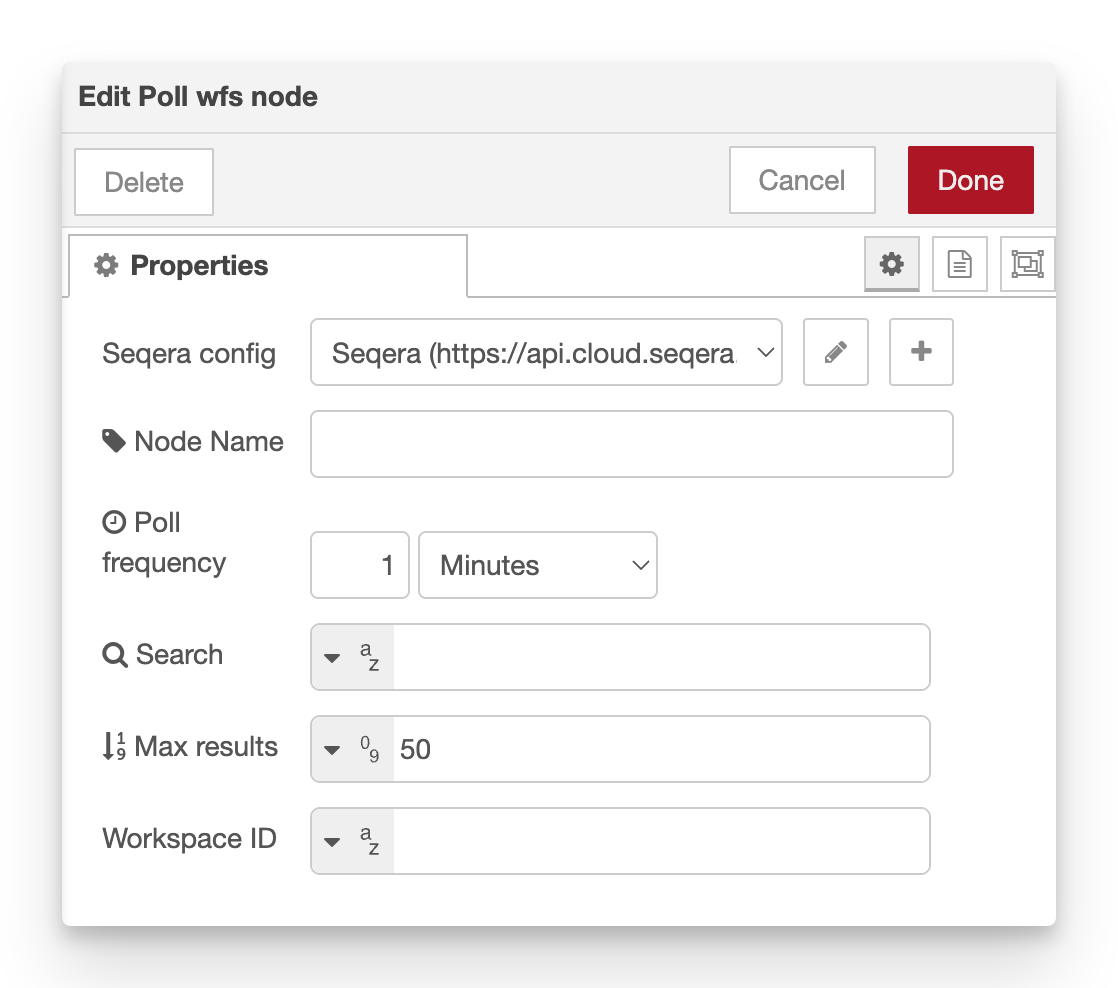Image resolution: width=1118 pixels, height=988 pixels.
Task: Open the node Description tab document icon
Action: click(x=959, y=264)
